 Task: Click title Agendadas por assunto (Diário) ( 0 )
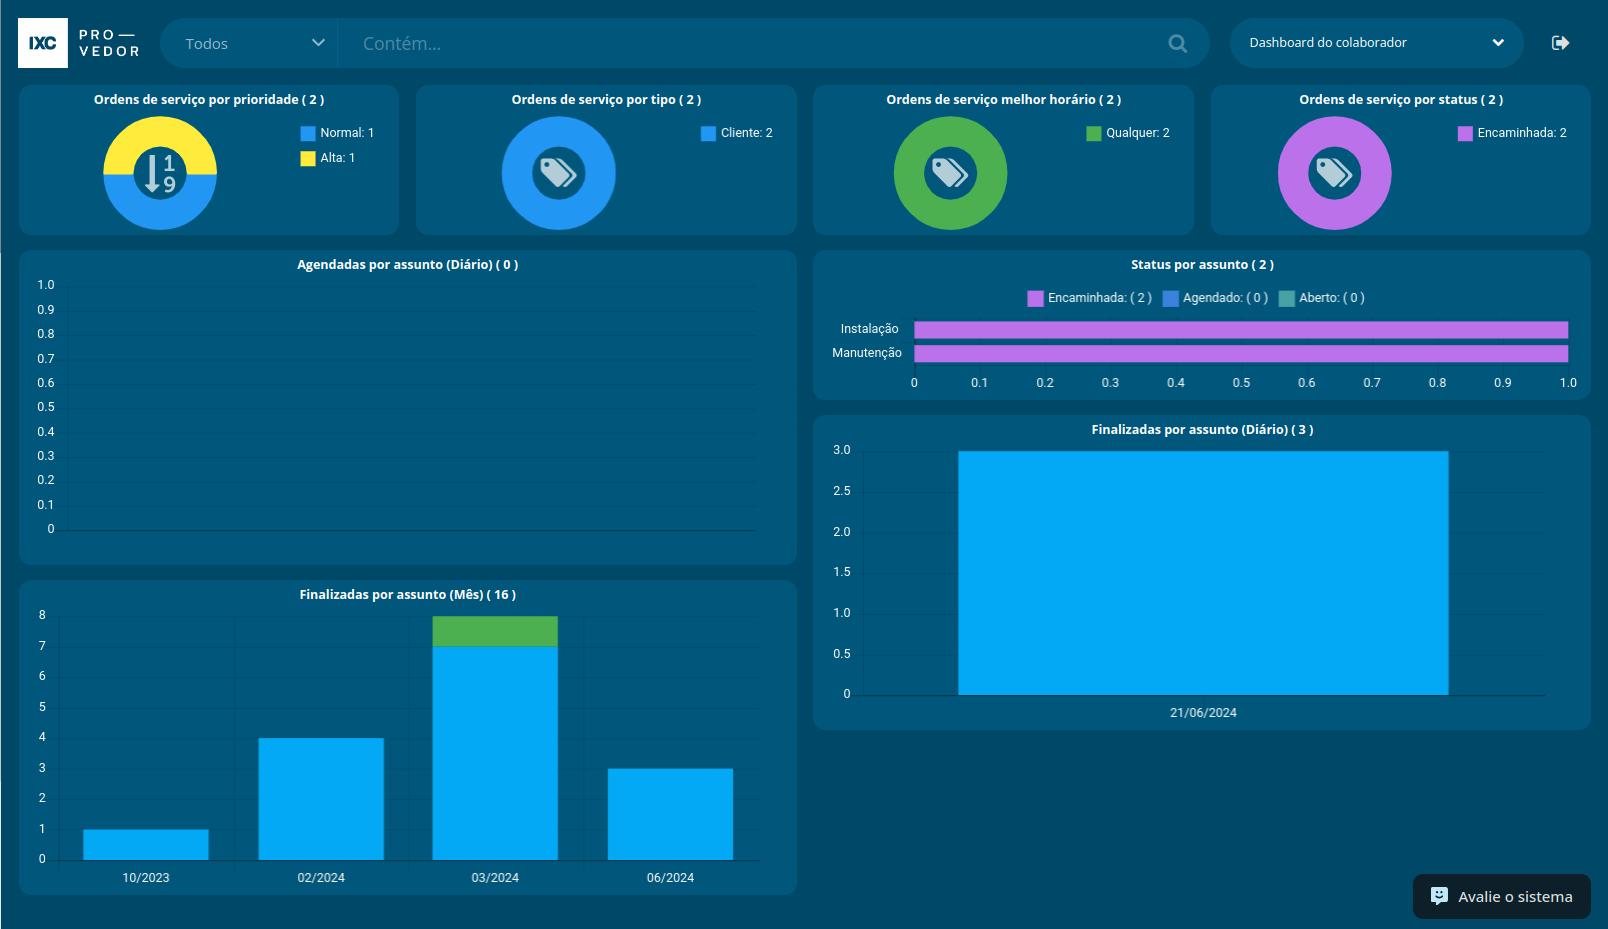coord(407,265)
